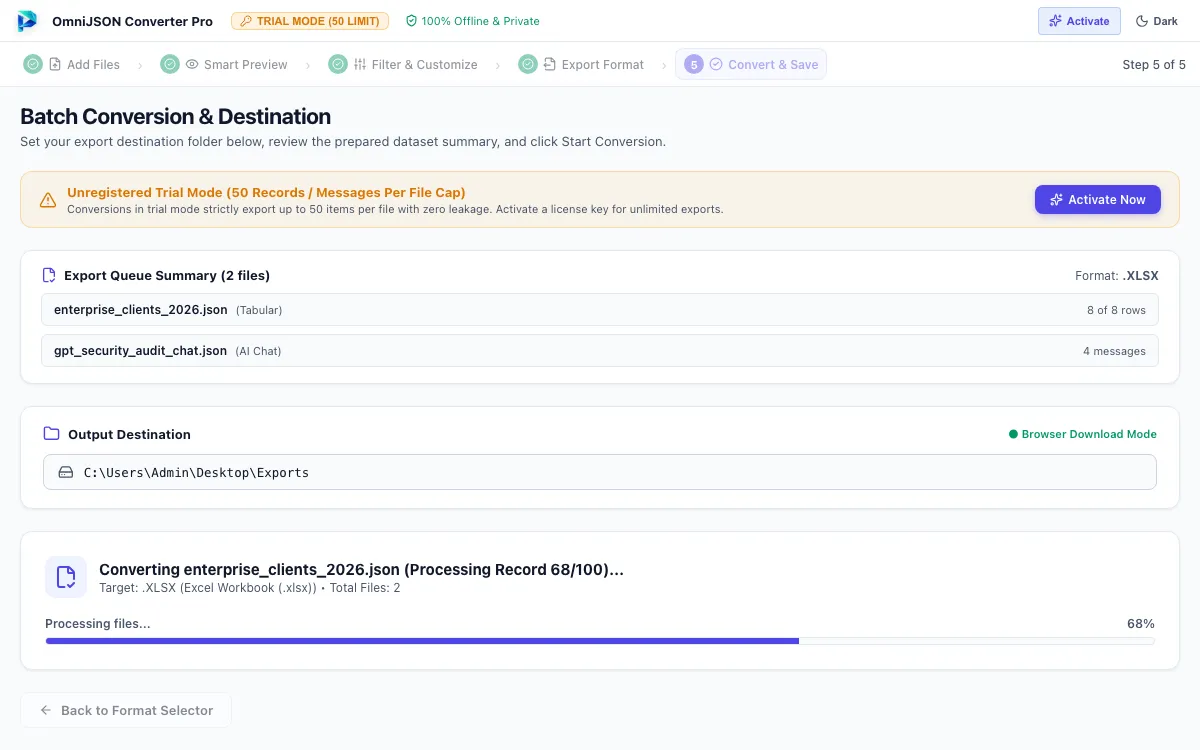Viewport: 1200px width, 750px height.
Task: Click the green check circle before Export Format
Action: [x=528, y=64]
